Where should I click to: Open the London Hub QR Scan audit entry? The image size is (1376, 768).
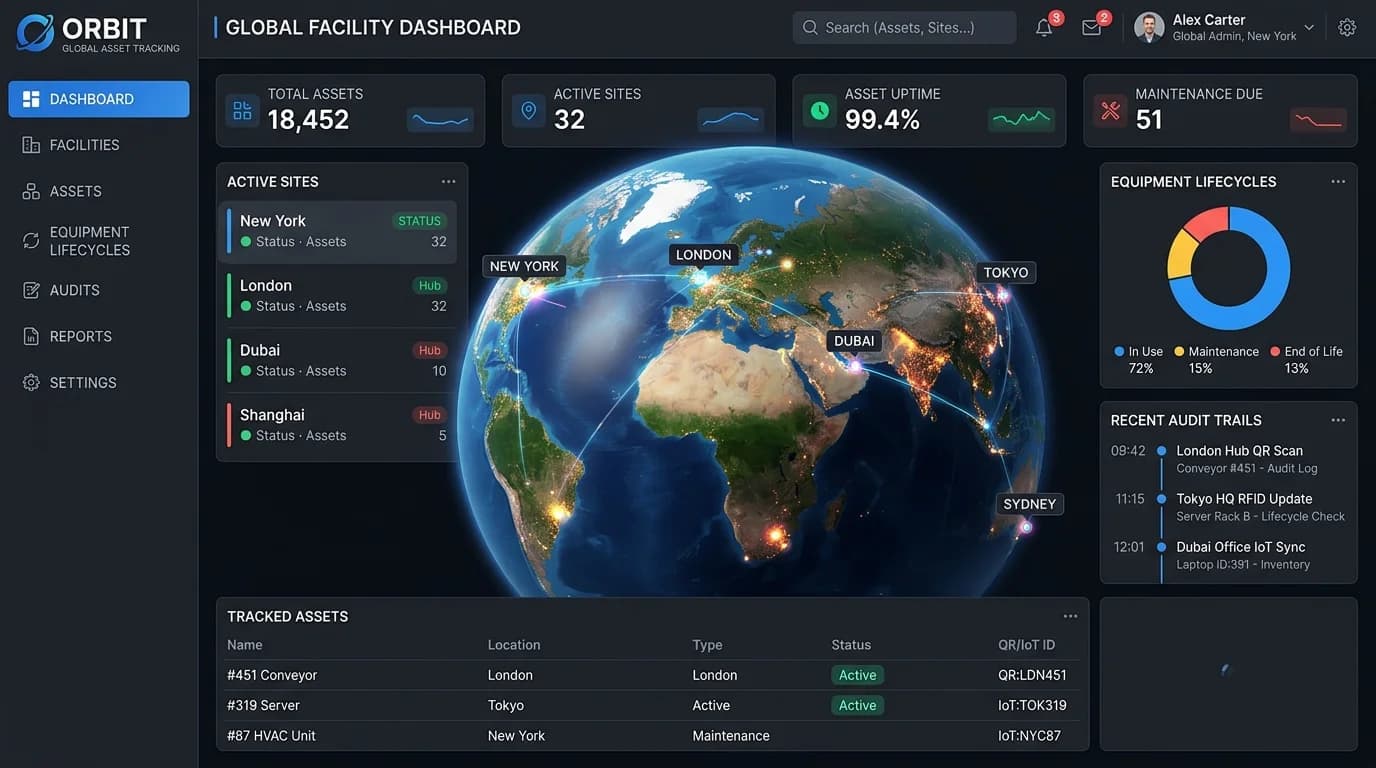point(1229,459)
